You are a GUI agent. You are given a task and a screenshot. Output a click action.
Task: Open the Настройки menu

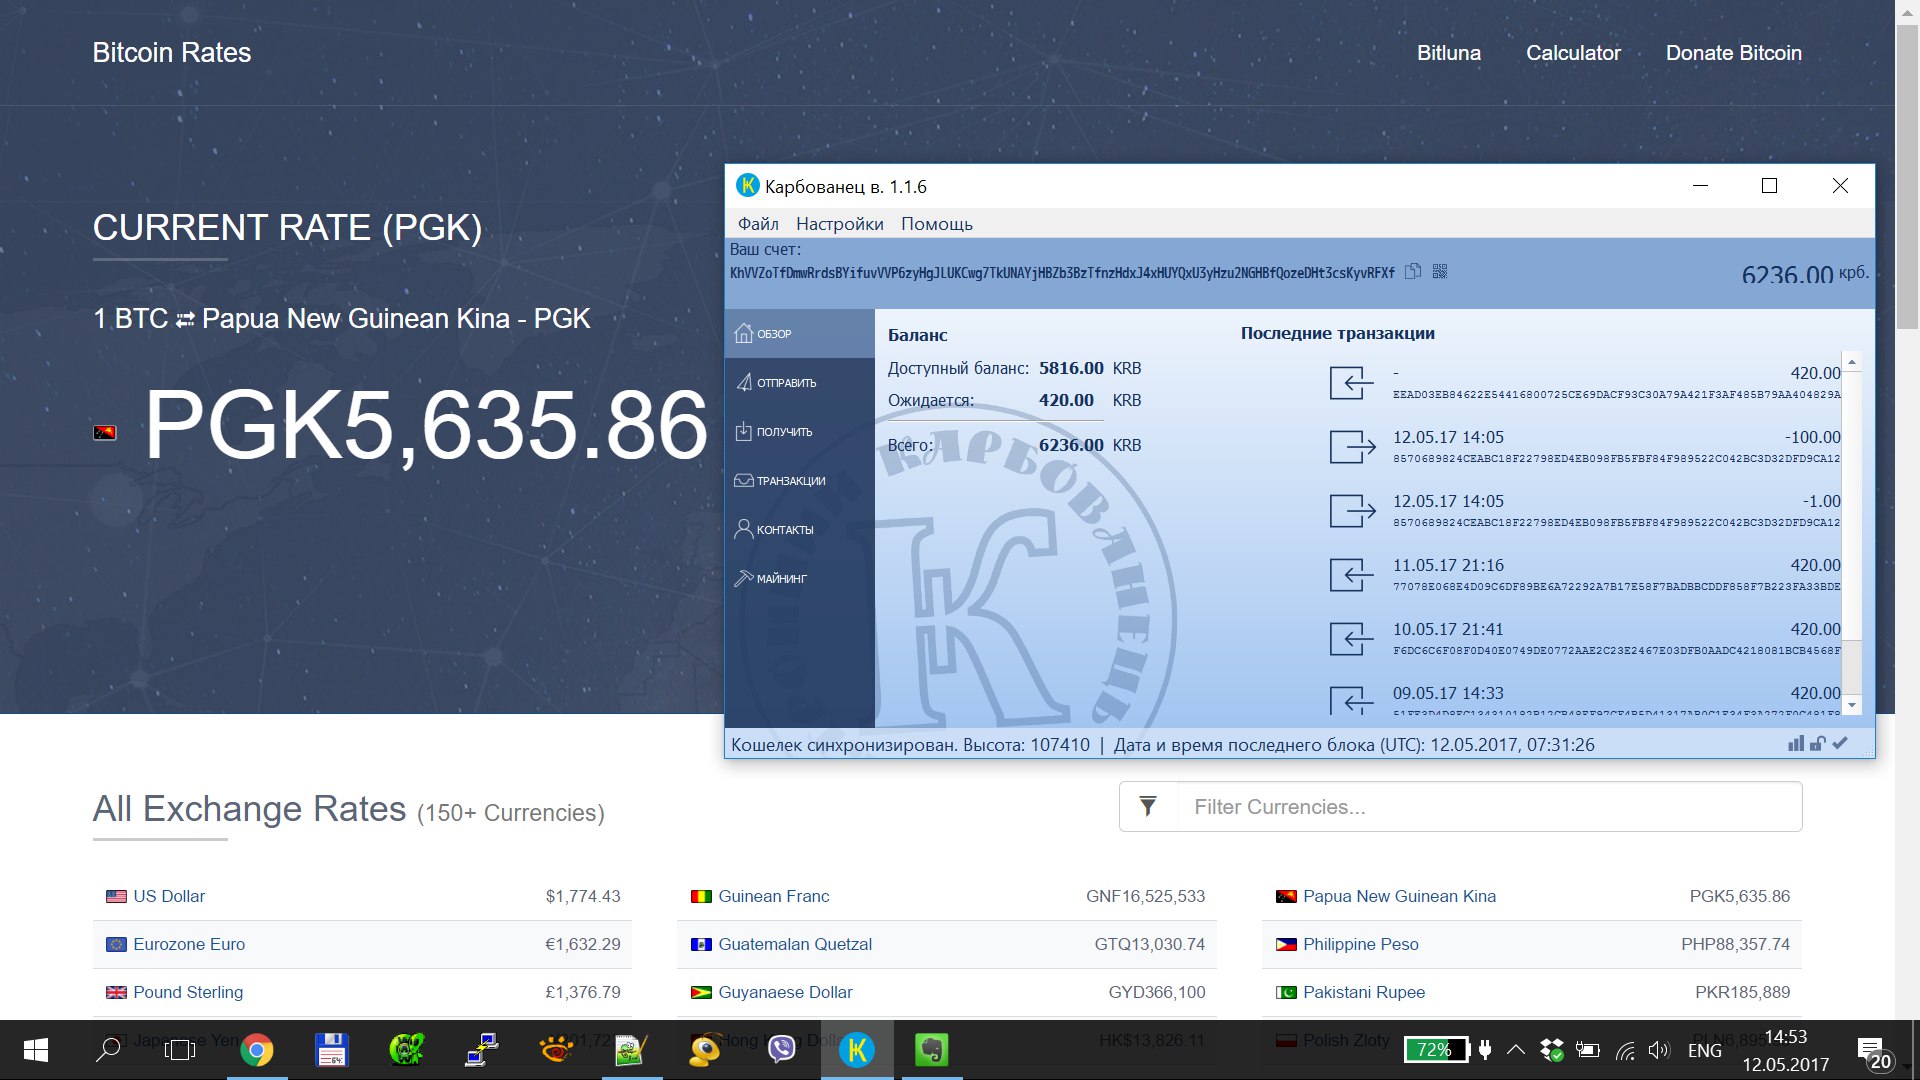[840, 224]
